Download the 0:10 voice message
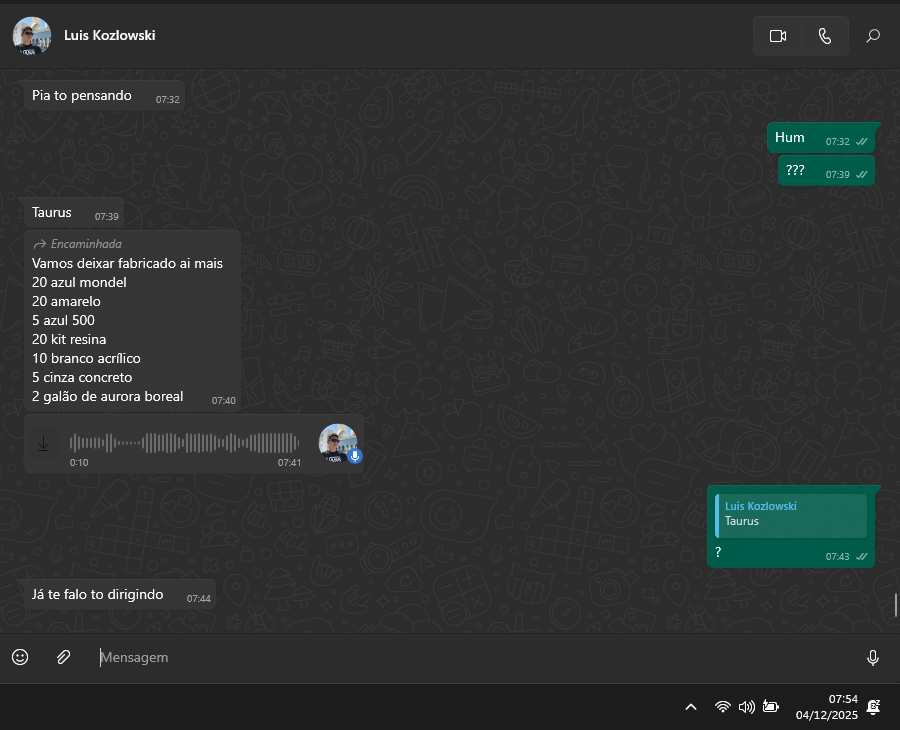The width and height of the screenshot is (900, 730). [43, 443]
